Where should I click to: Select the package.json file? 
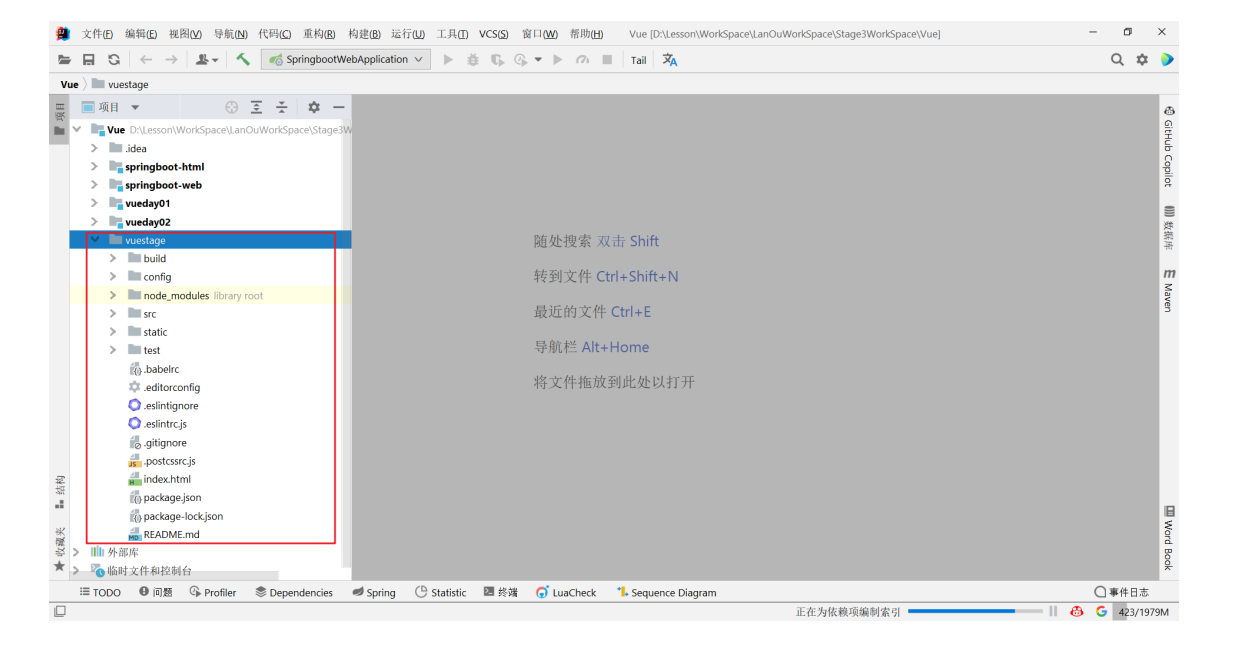(x=165, y=497)
